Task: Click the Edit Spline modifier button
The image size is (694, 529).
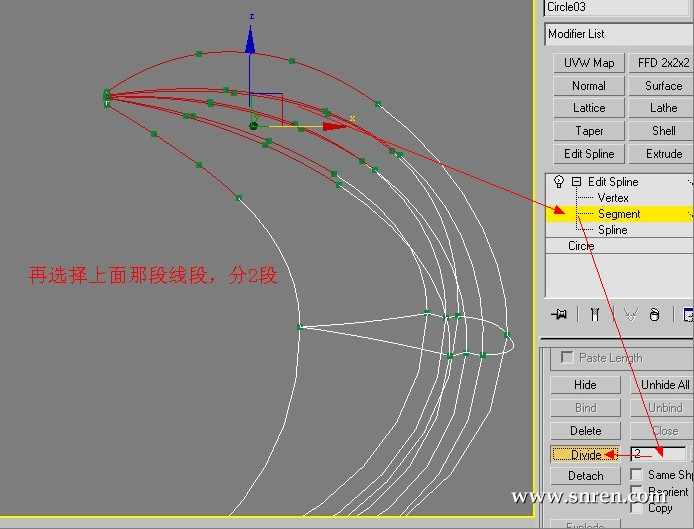Action: (x=589, y=154)
